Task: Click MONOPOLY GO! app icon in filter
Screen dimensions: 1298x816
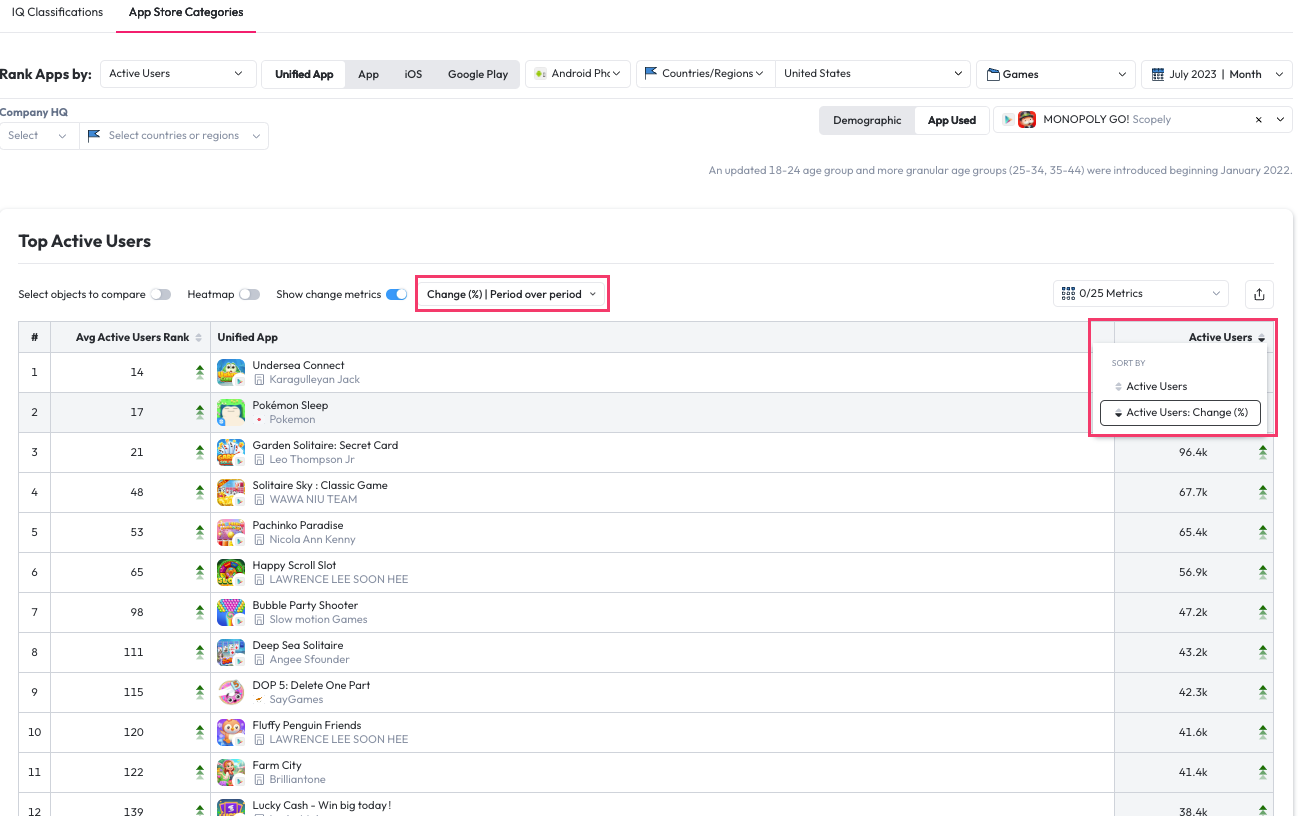Action: coord(1027,120)
